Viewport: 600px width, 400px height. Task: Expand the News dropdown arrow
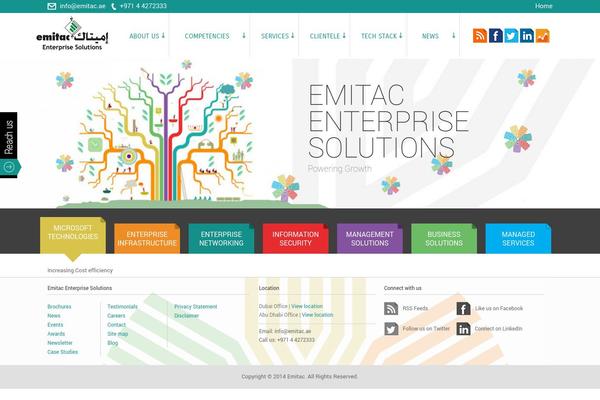tap(453, 36)
